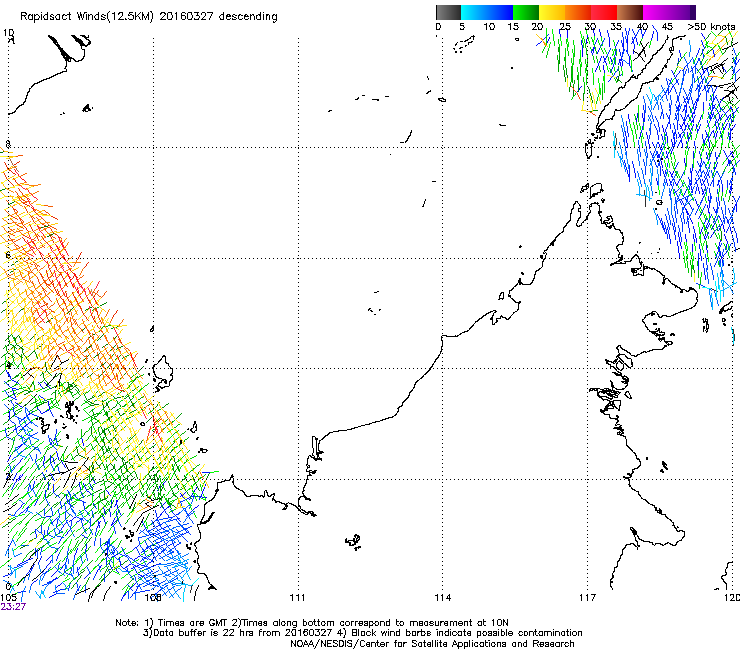Click the '114' longitude axis label
This screenshot has width=740, height=650.
coord(442,598)
